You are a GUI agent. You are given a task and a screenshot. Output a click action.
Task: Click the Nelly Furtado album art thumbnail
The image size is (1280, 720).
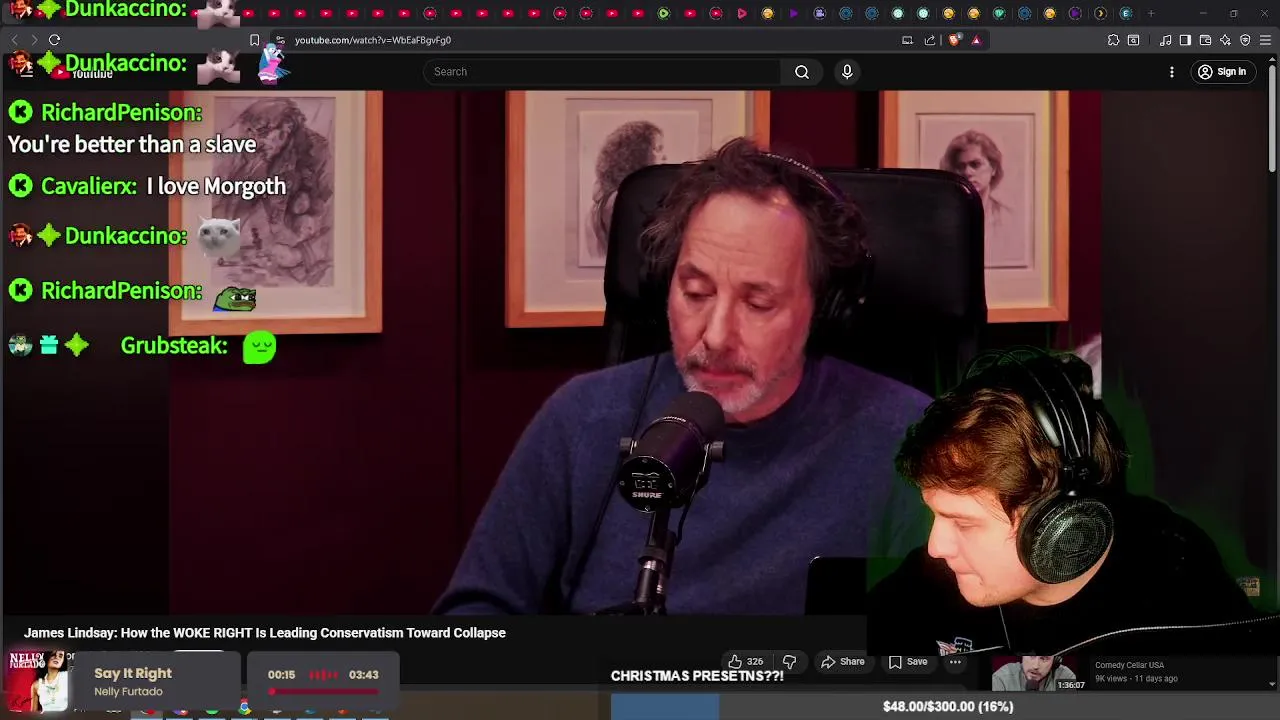point(38,680)
